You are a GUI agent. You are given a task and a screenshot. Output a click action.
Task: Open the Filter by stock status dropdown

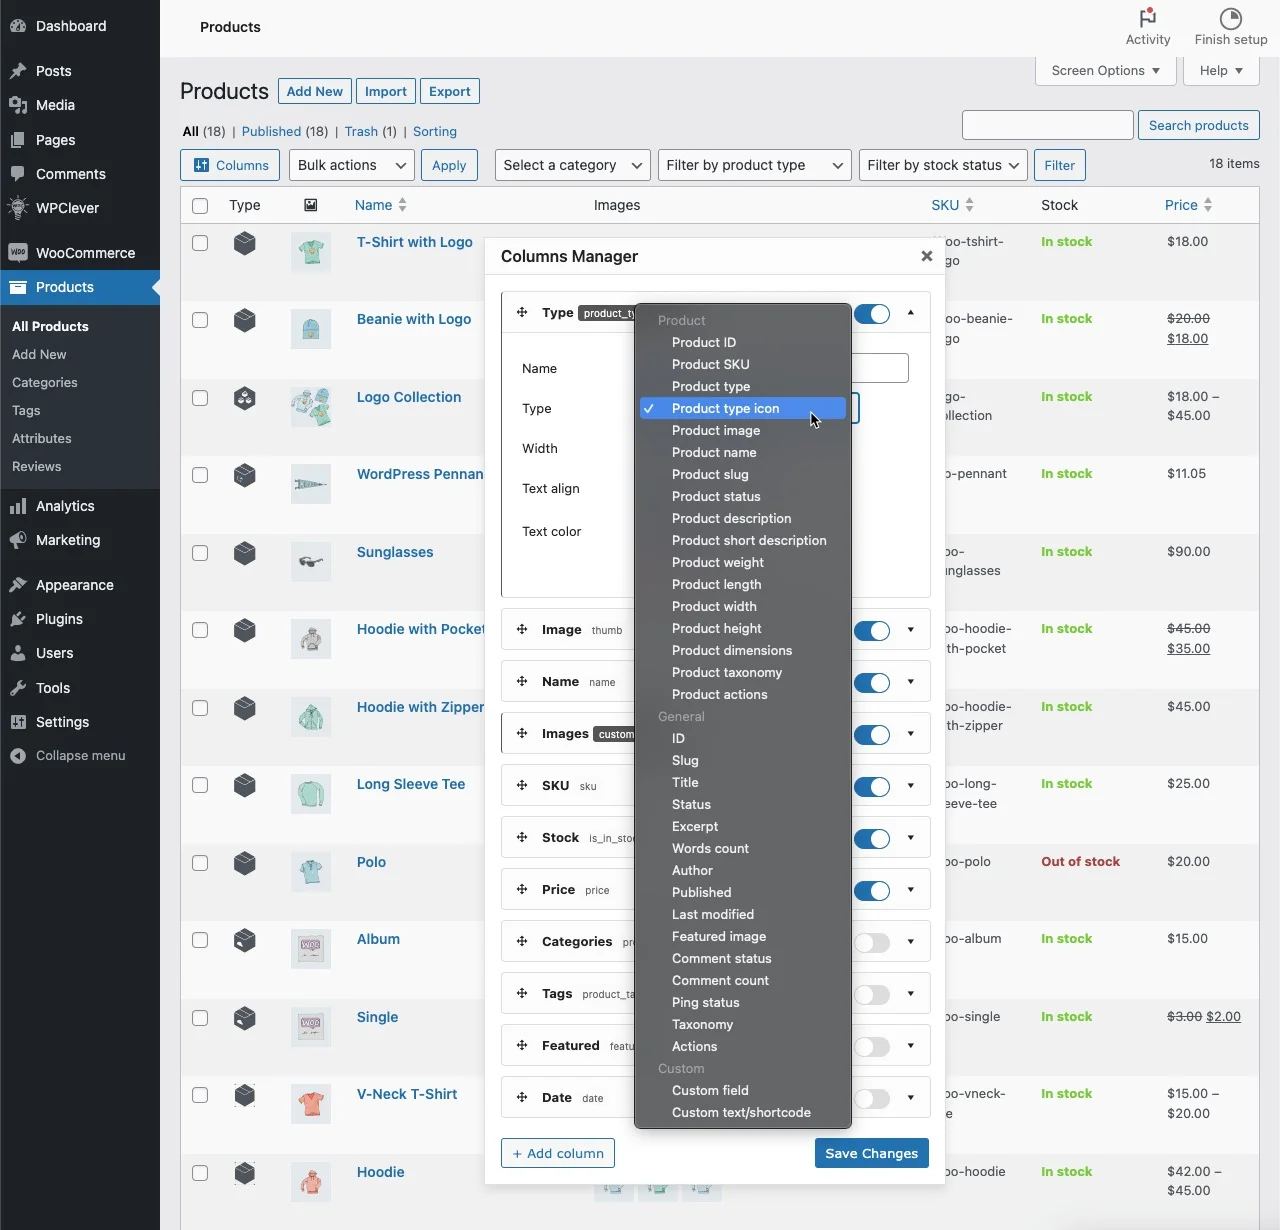click(x=944, y=165)
